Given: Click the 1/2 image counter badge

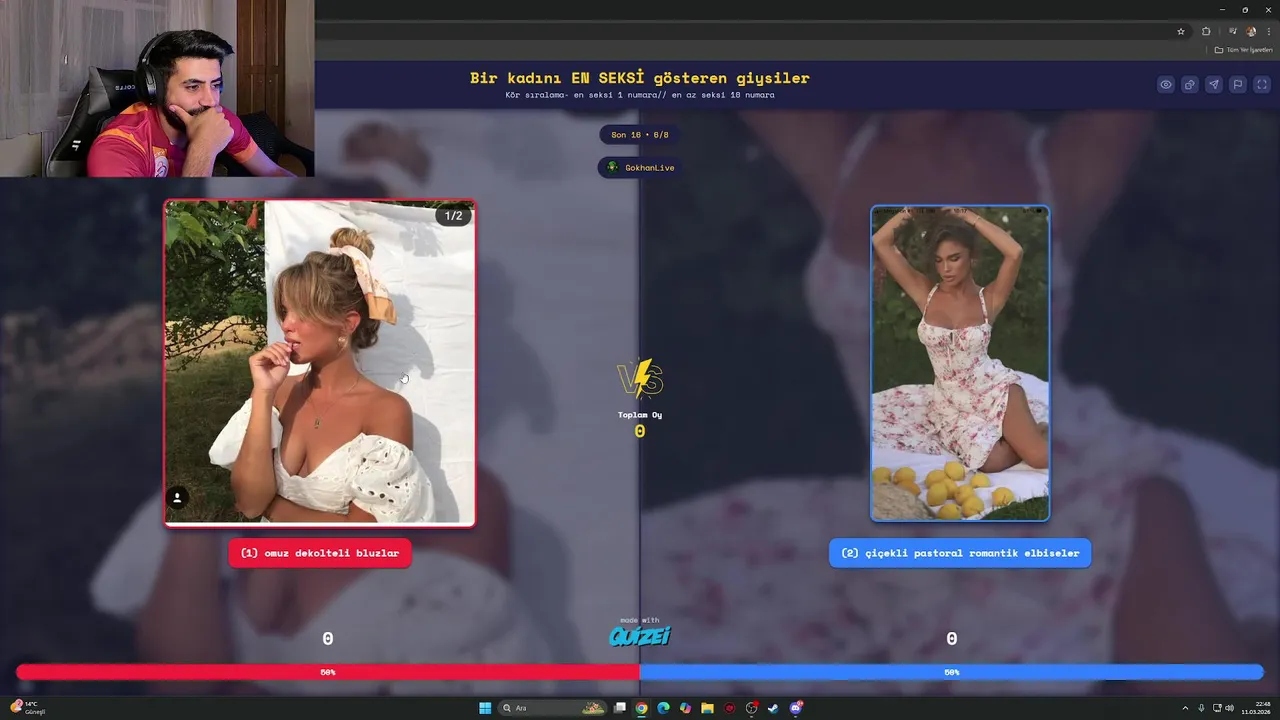Looking at the screenshot, I should (453, 216).
